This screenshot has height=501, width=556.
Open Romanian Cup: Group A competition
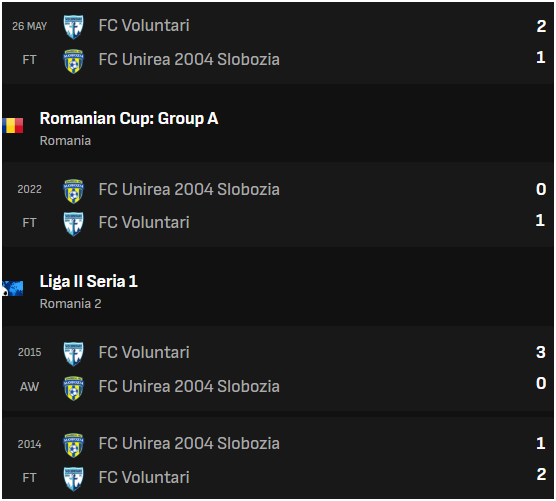[129, 118]
